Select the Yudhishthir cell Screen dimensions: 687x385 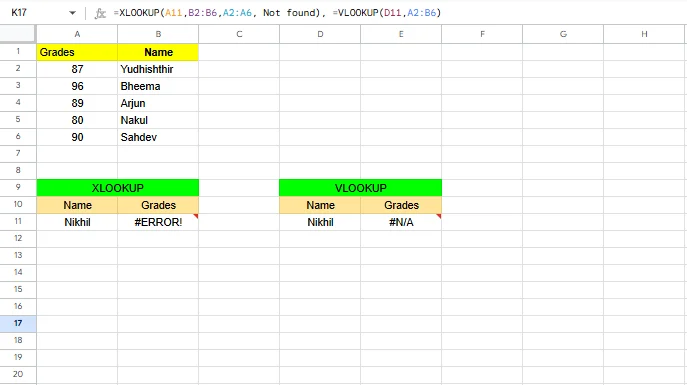158,69
